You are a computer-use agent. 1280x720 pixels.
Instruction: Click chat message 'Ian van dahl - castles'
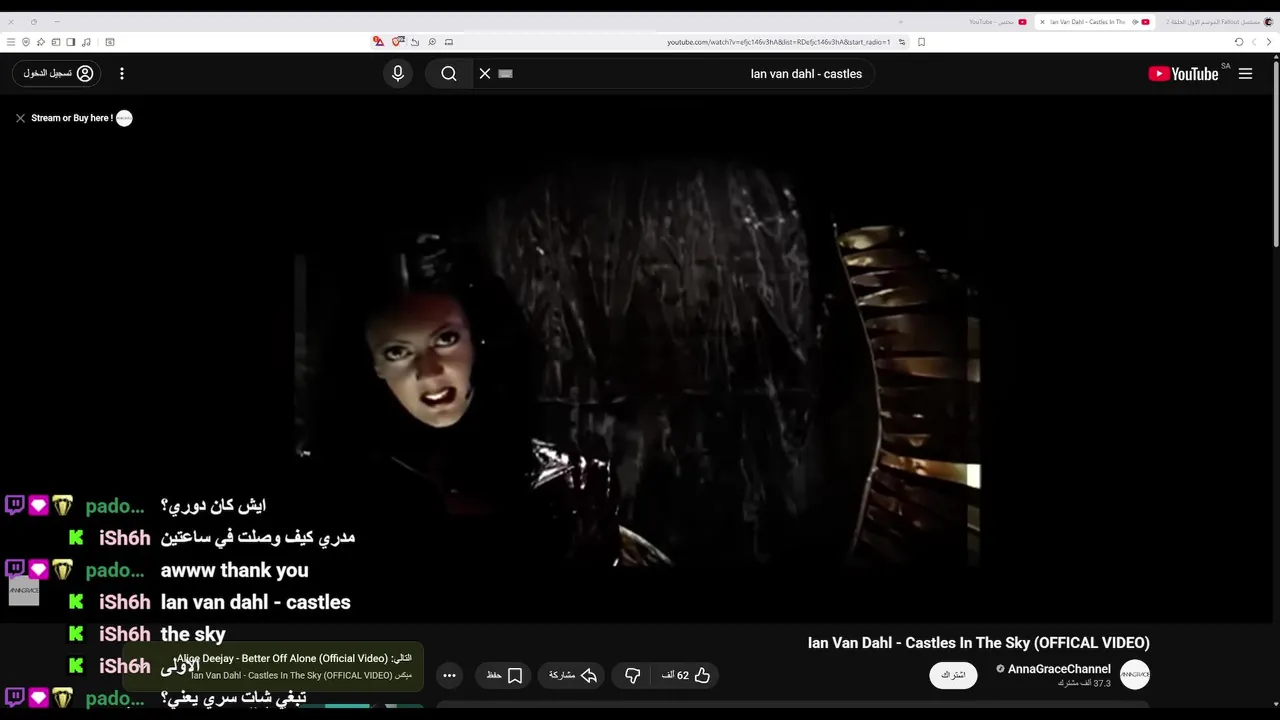pos(255,602)
